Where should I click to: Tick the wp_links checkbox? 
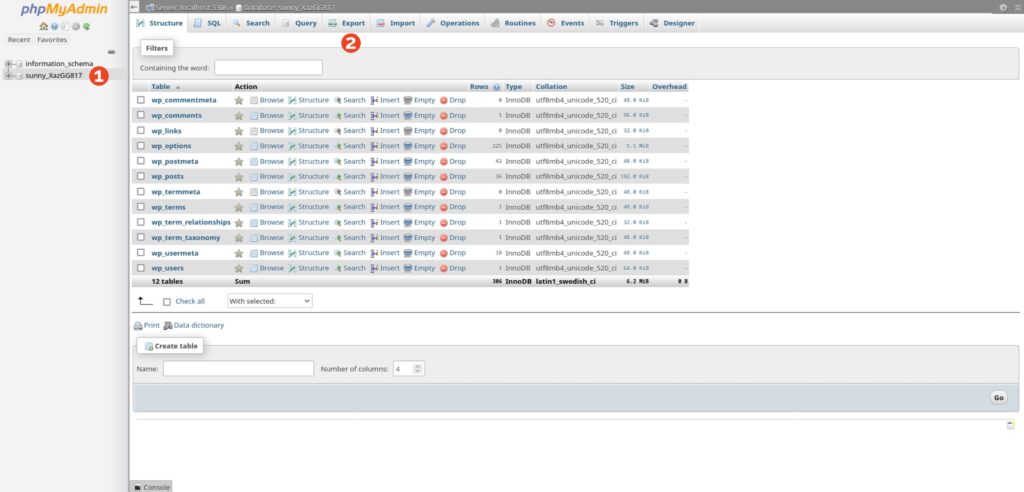[x=140, y=131]
